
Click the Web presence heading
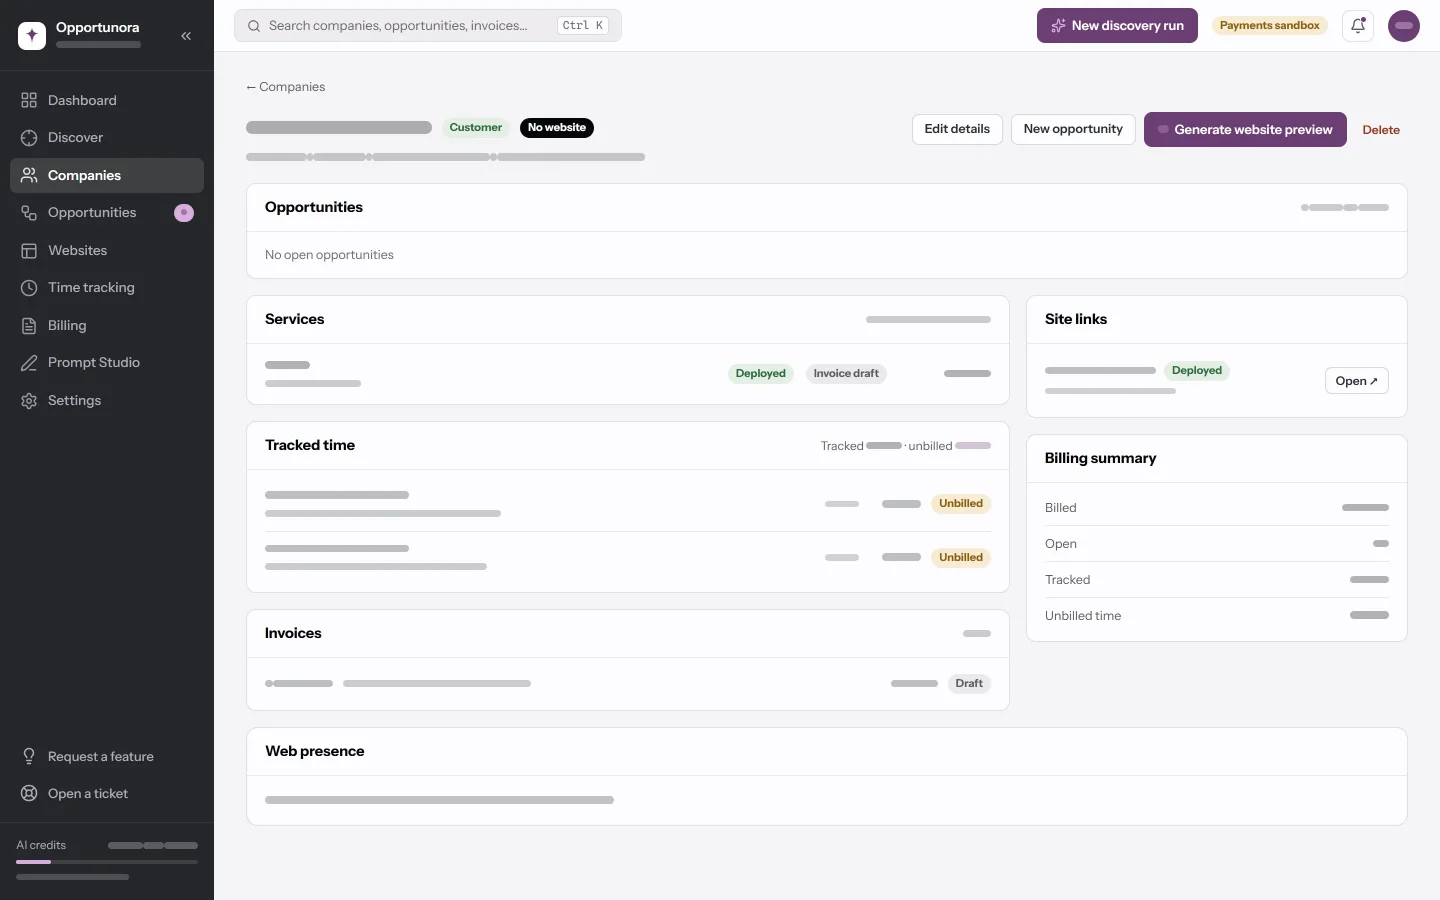click(315, 751)
